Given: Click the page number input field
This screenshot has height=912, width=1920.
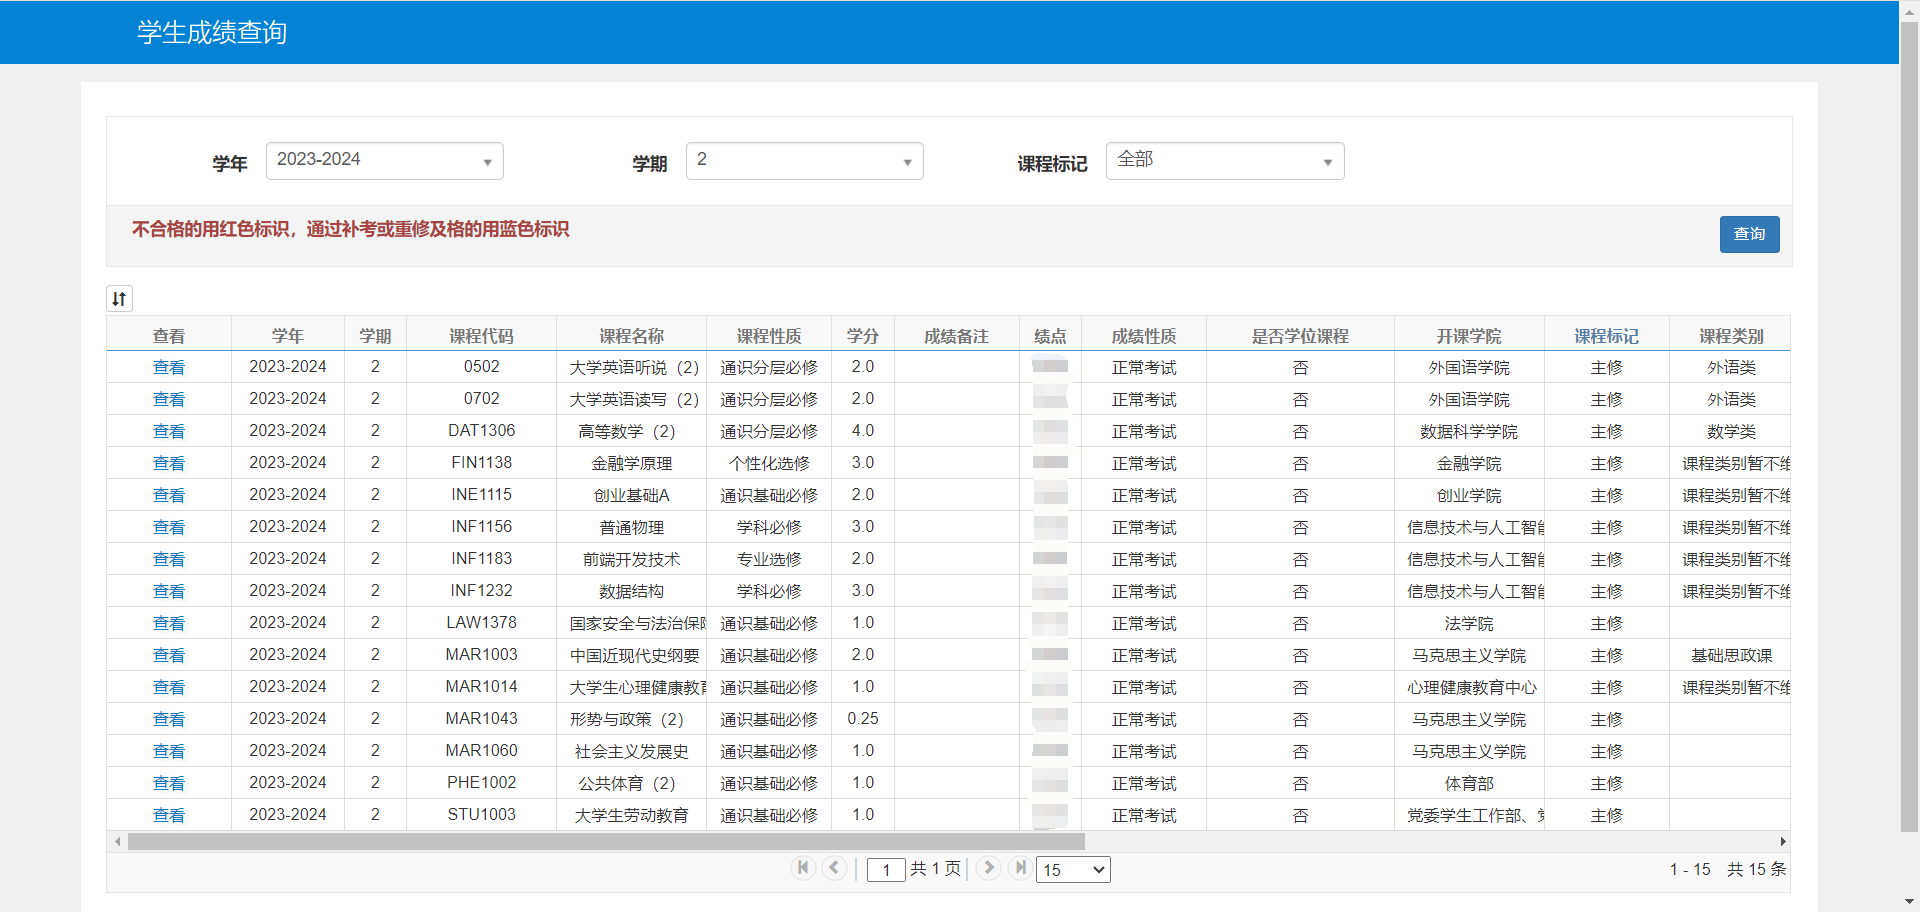Looking at the screenshot, I should 886,870.
